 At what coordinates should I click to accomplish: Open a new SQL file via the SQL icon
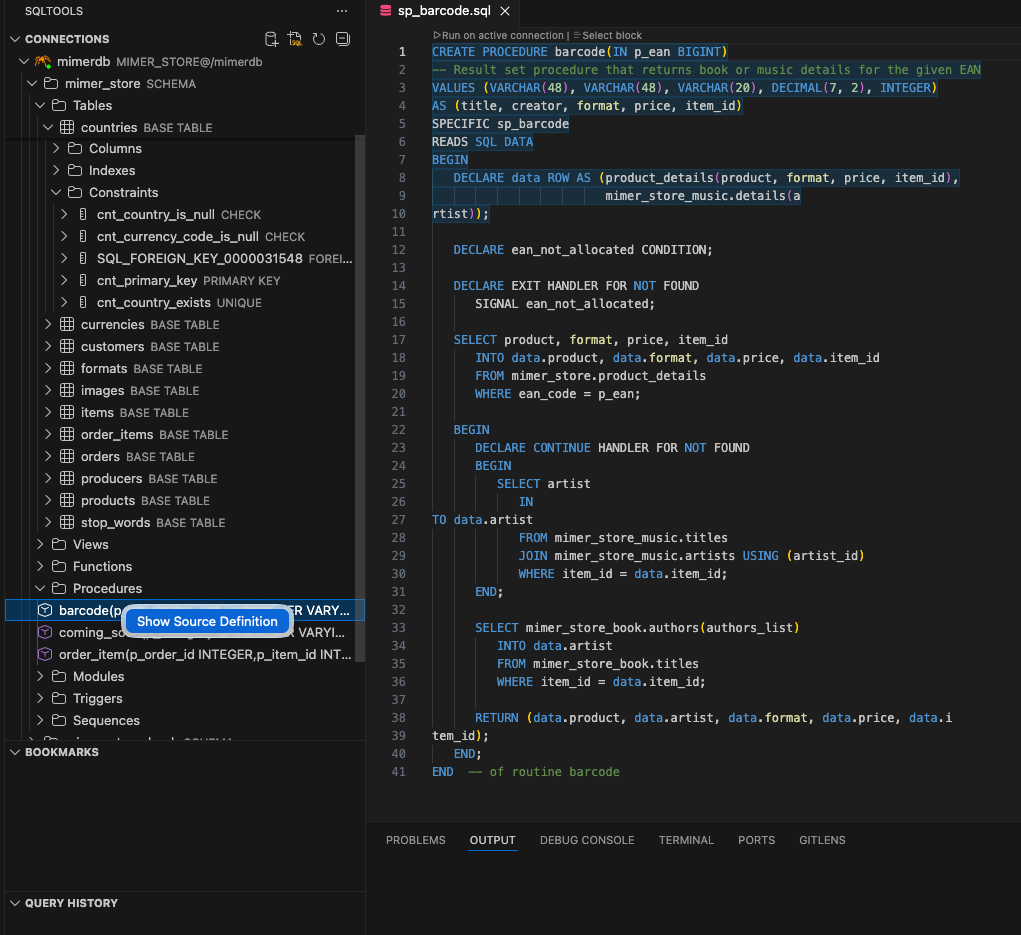[293, 38]
